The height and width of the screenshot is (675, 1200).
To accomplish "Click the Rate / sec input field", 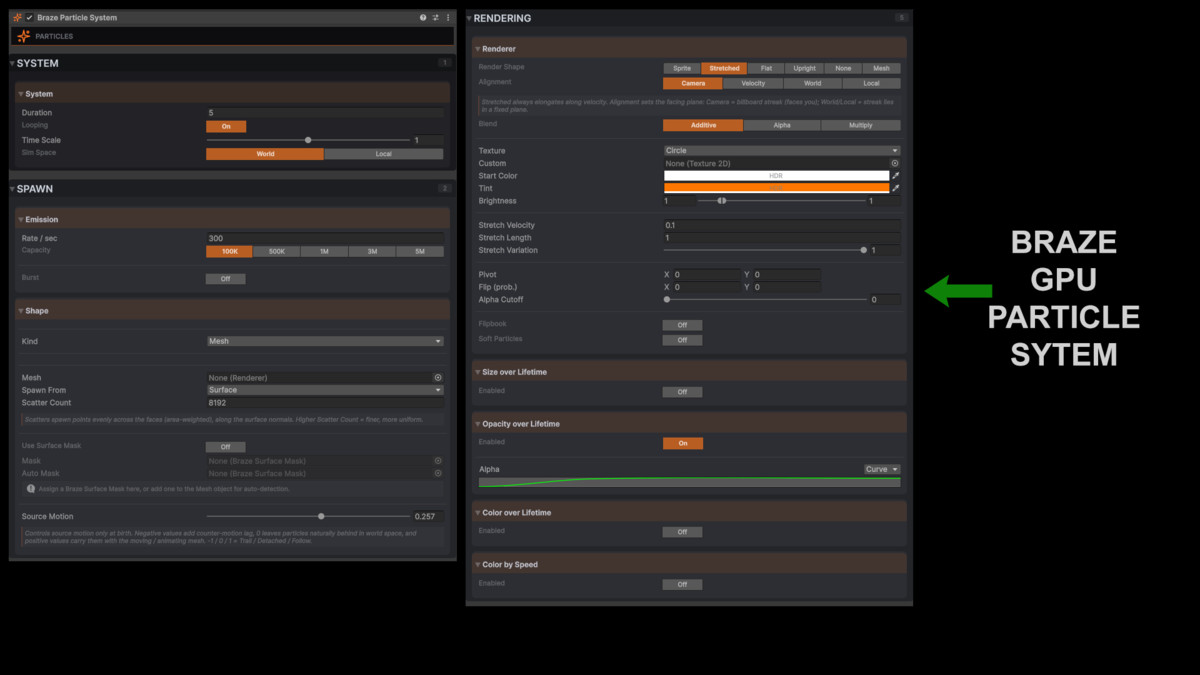I will point(325,239).
